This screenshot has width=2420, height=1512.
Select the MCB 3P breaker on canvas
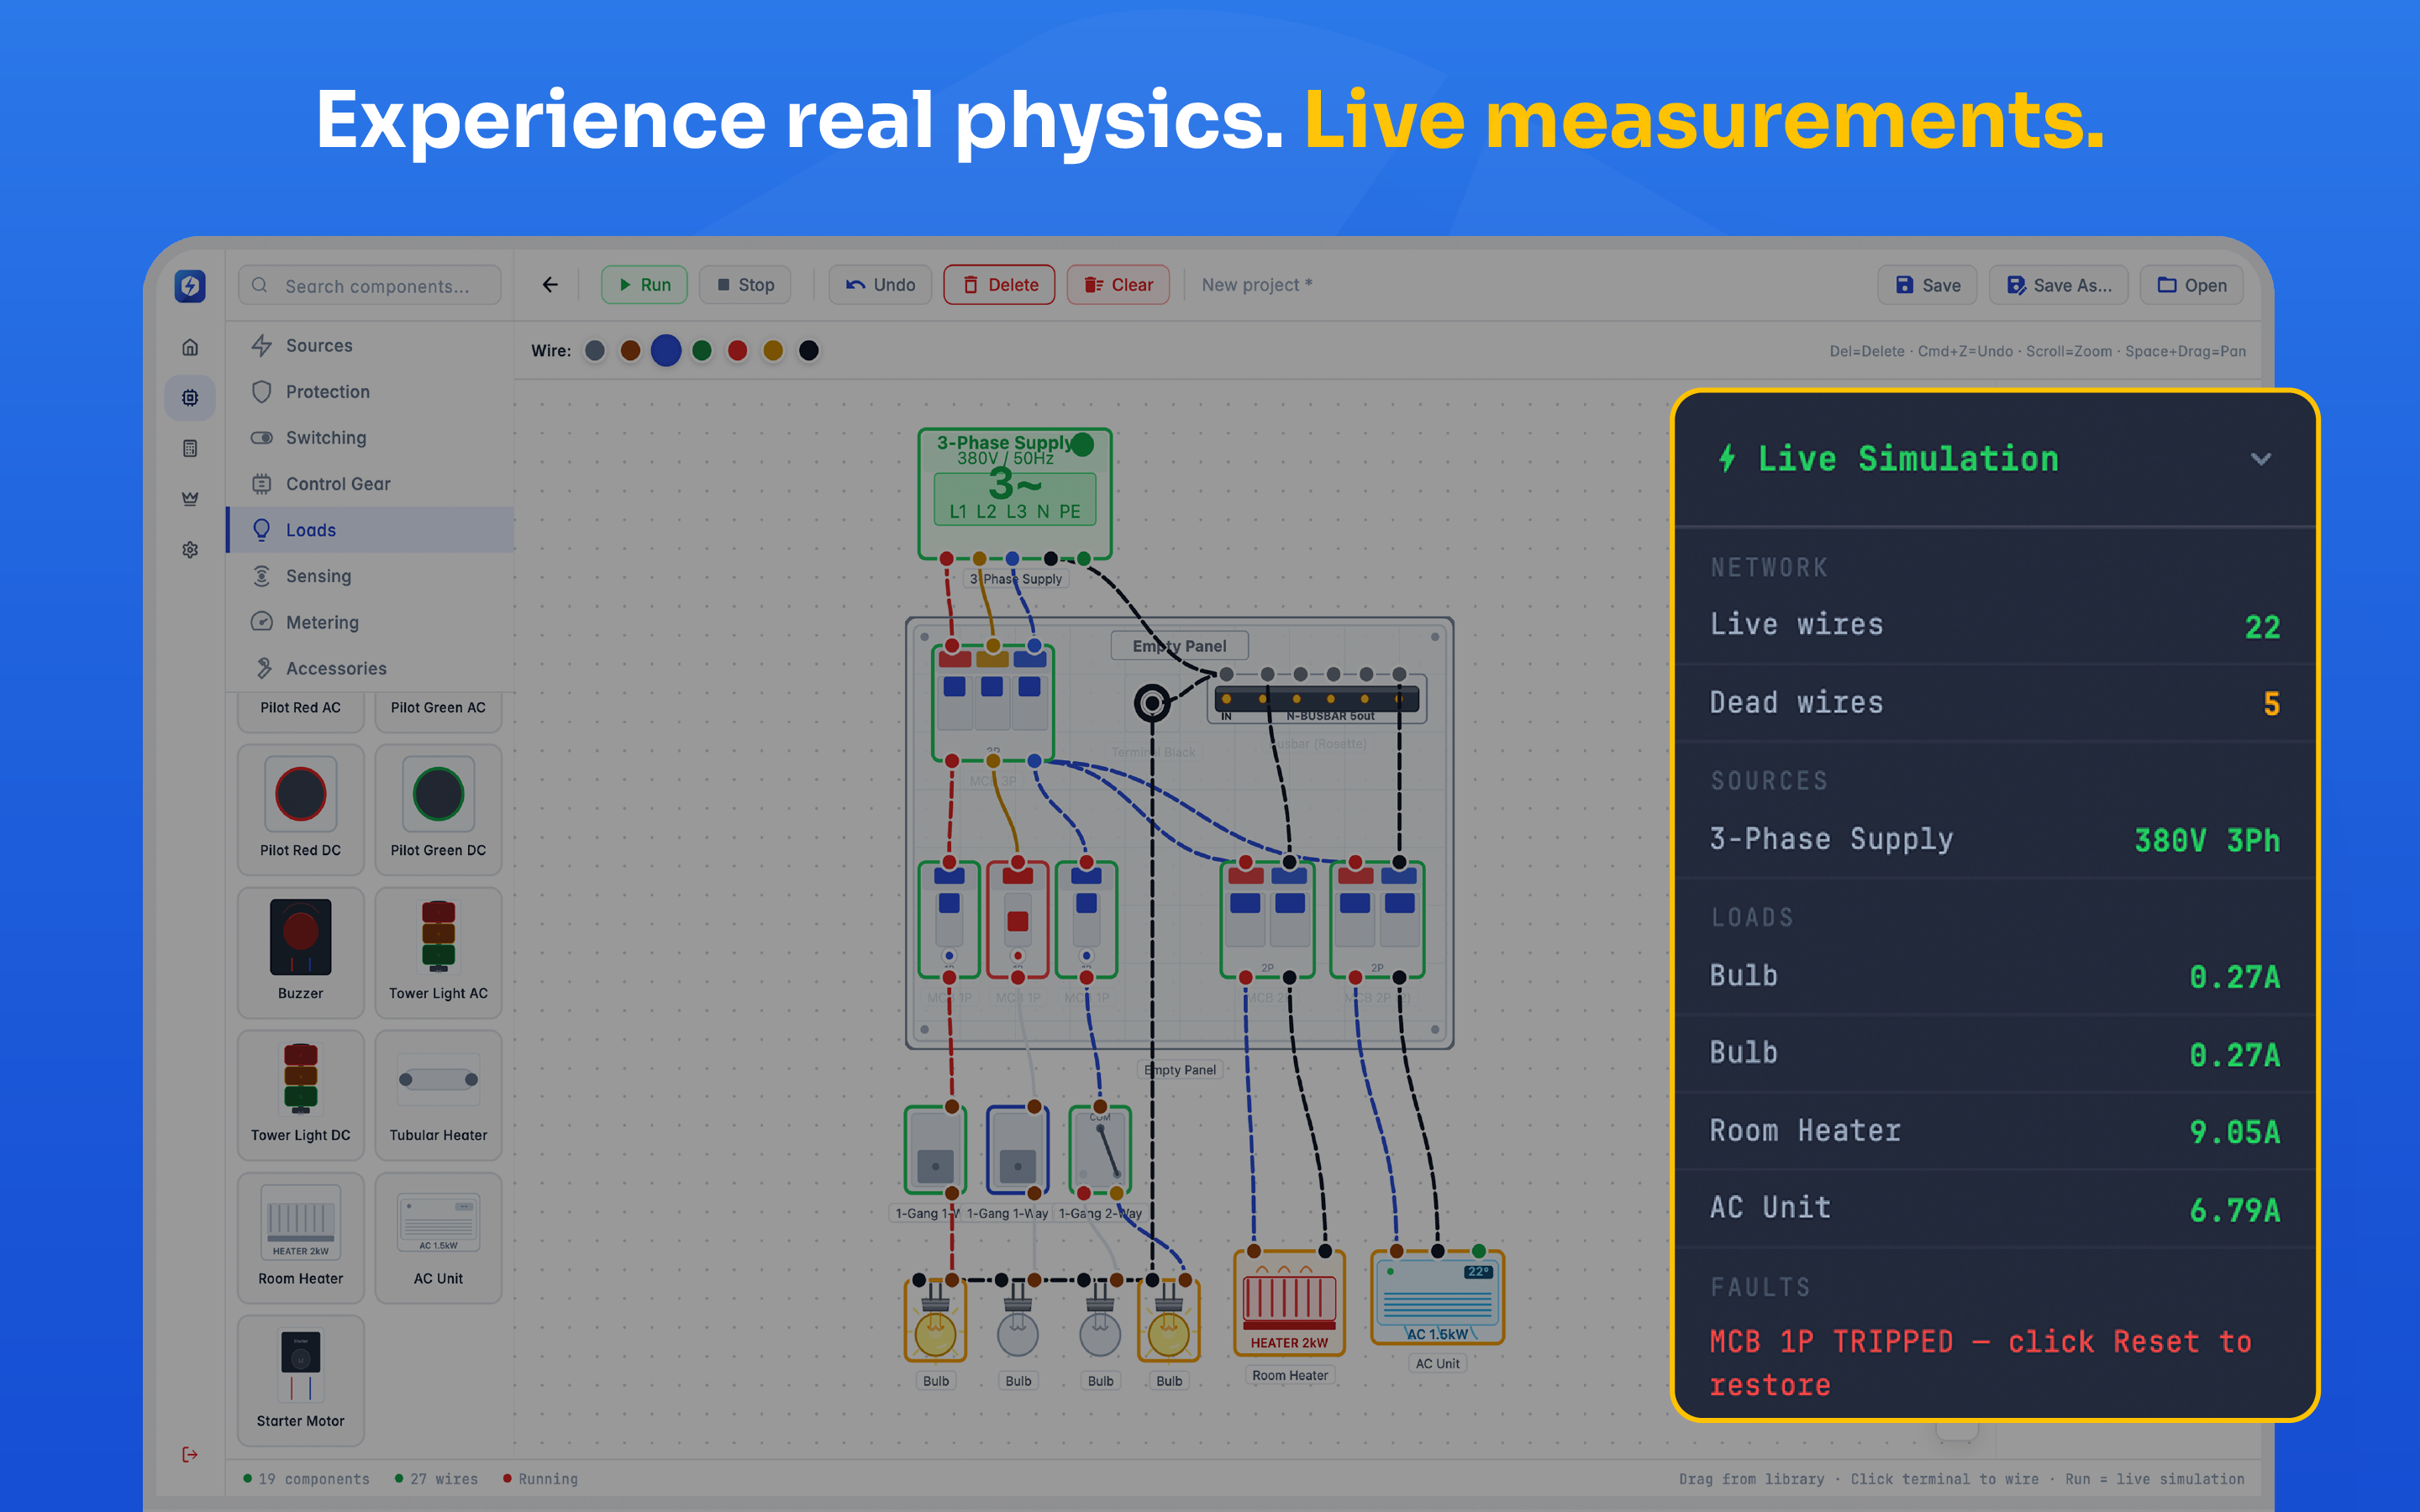point(992,703)
